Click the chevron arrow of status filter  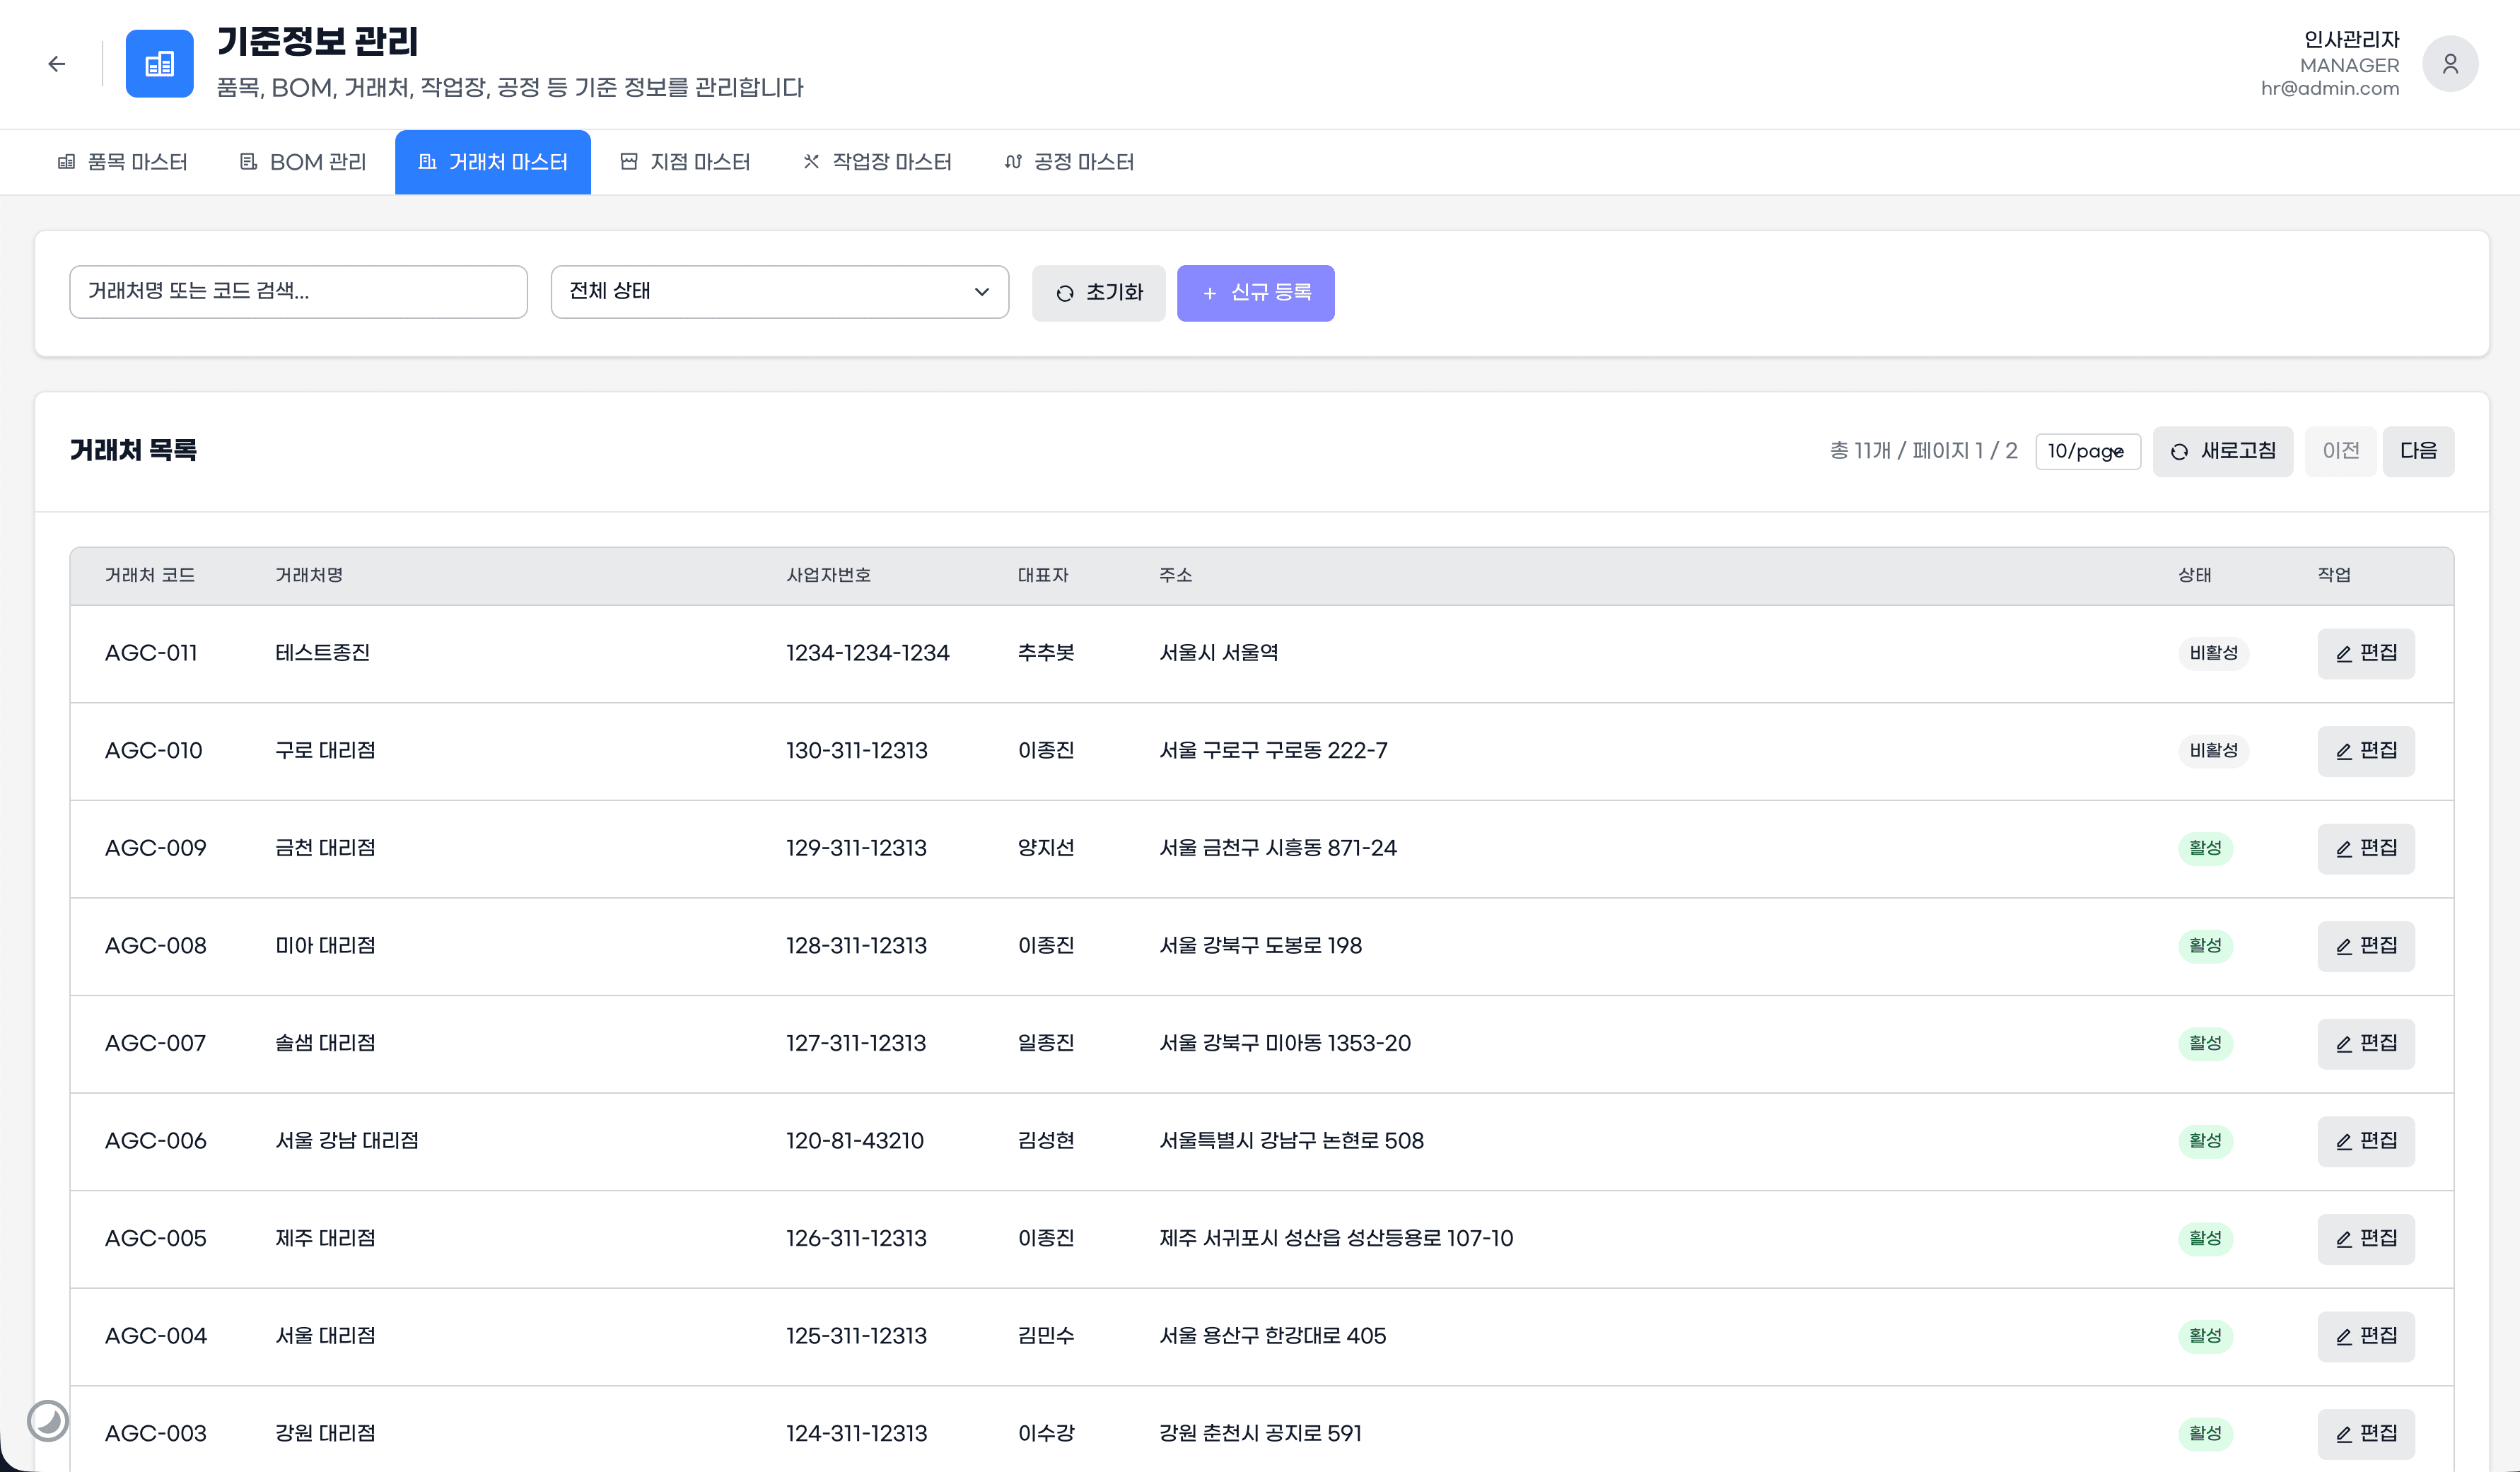point(981,292)
